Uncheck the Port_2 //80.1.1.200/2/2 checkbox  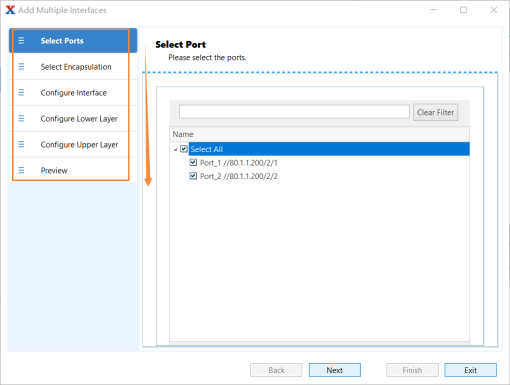click(193, 176)
